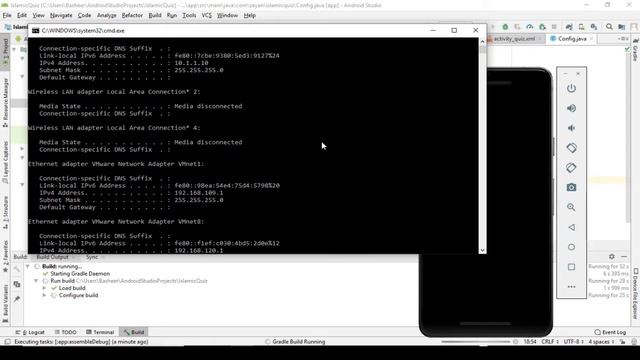The image size is (640, 360).
Task: Open the Help menu
Action: (x=249, y=16)
